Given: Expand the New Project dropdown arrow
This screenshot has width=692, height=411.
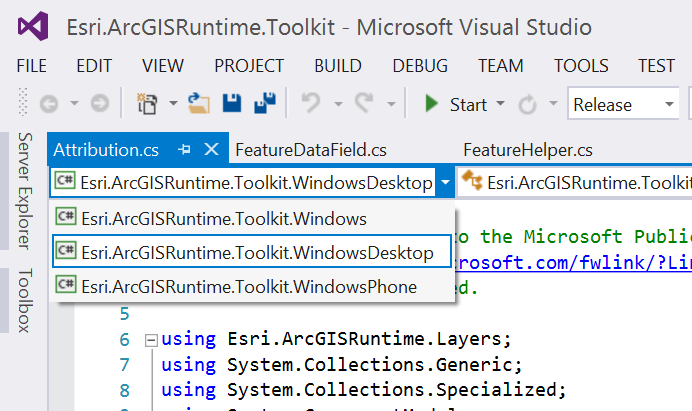Looking at the screenshot, I should click(173, 104).
